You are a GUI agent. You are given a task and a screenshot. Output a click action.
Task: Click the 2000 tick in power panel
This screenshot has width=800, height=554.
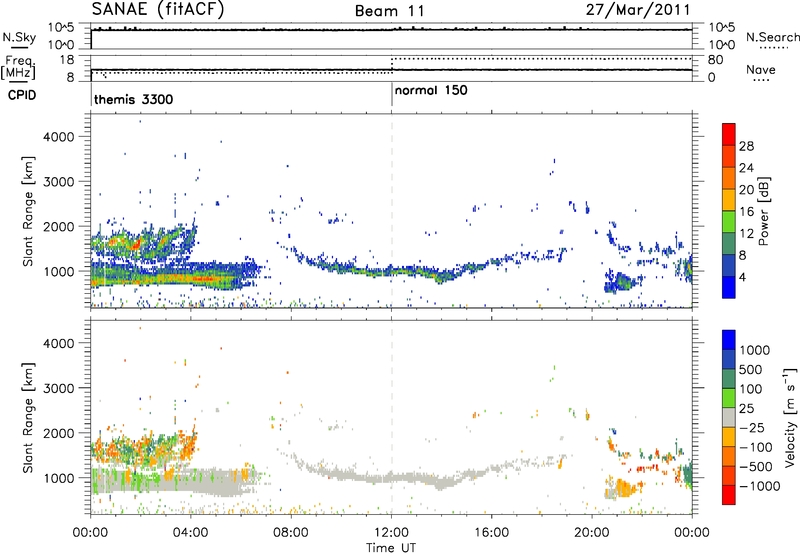(59, 226)
